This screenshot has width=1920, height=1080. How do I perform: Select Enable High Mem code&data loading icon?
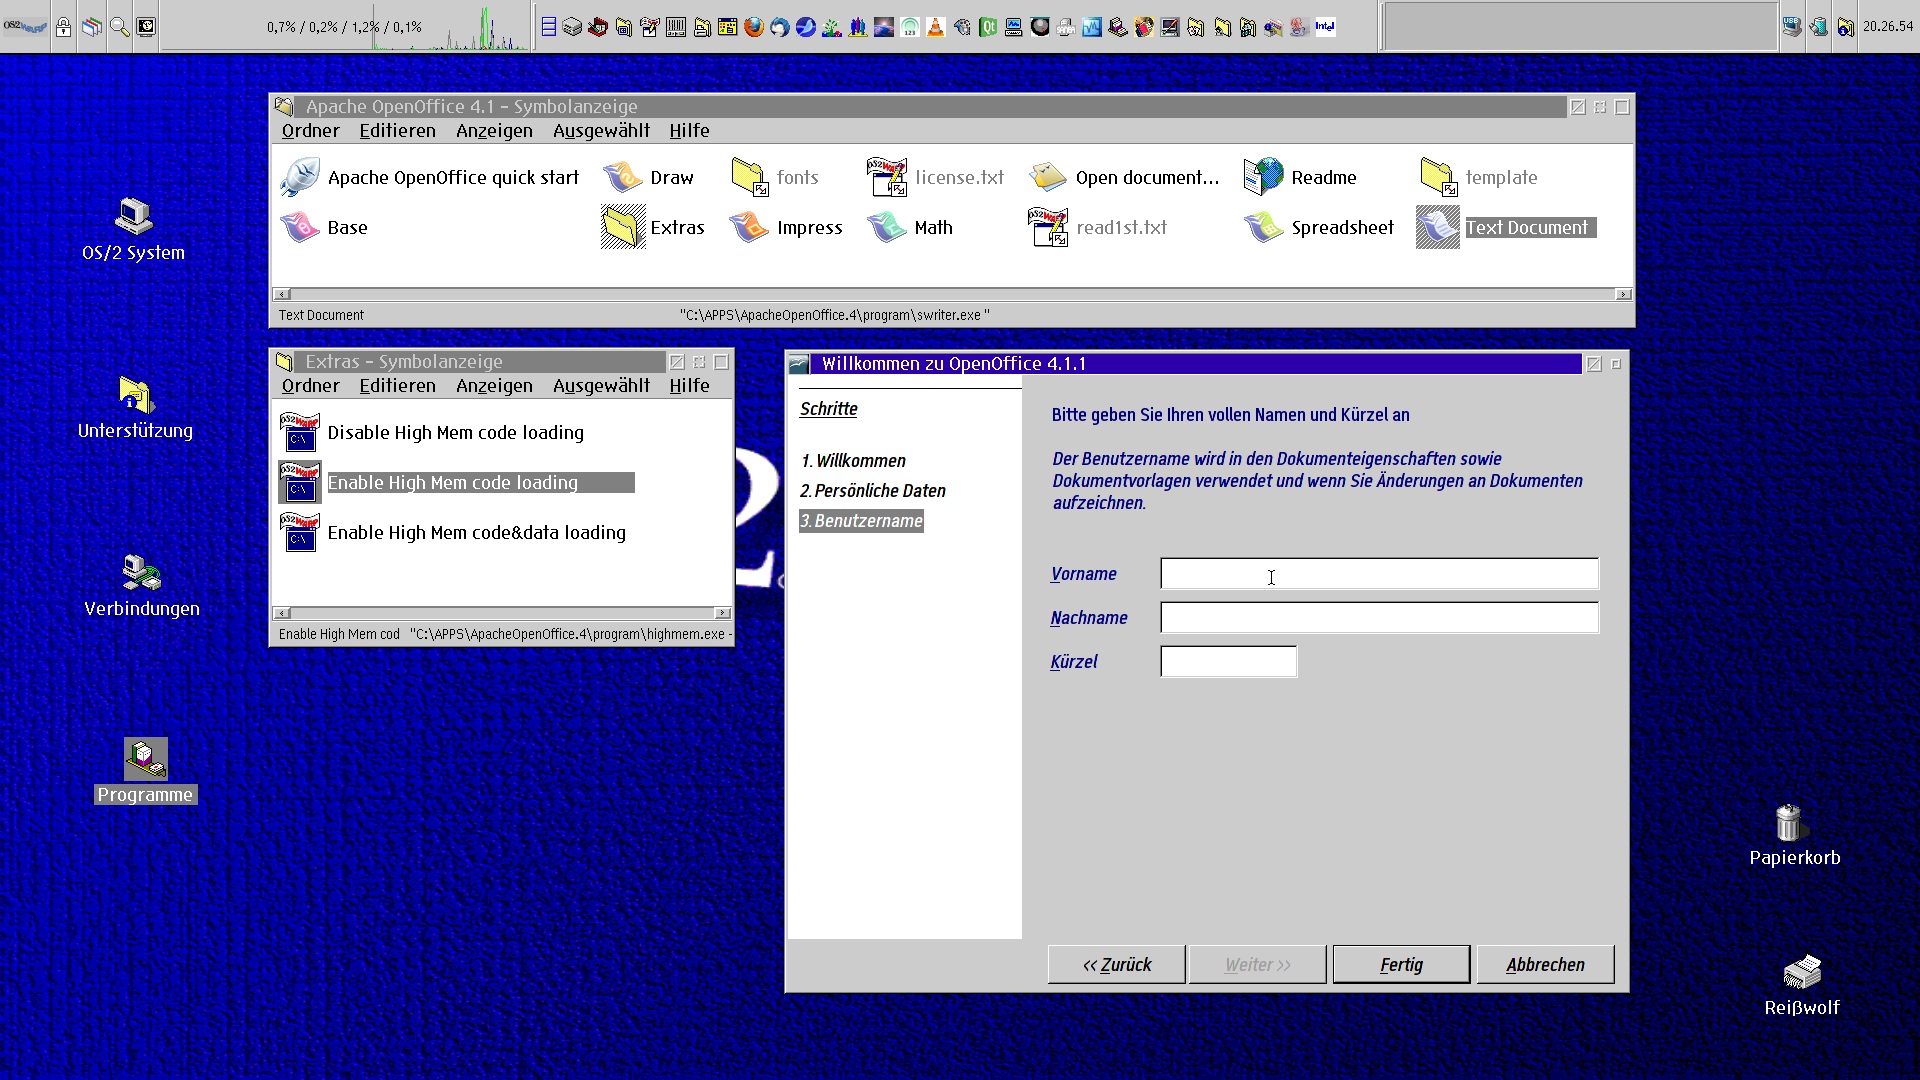(x=299, y=532)
